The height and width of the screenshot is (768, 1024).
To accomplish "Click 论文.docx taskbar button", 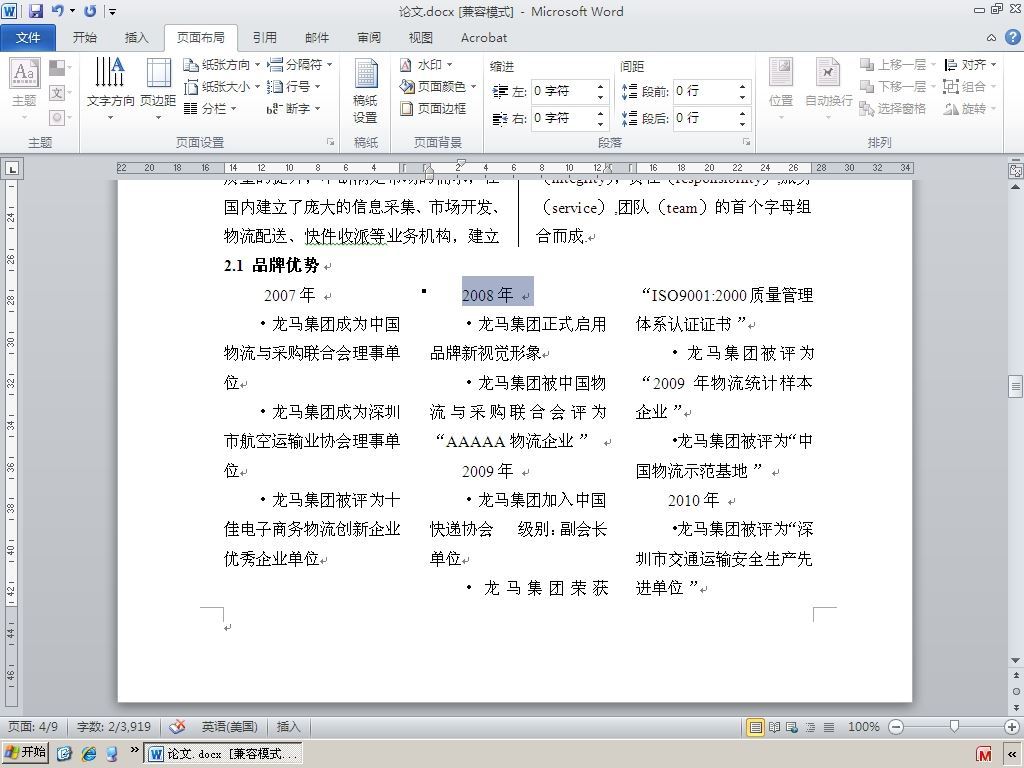I will (x=224, y=754).
